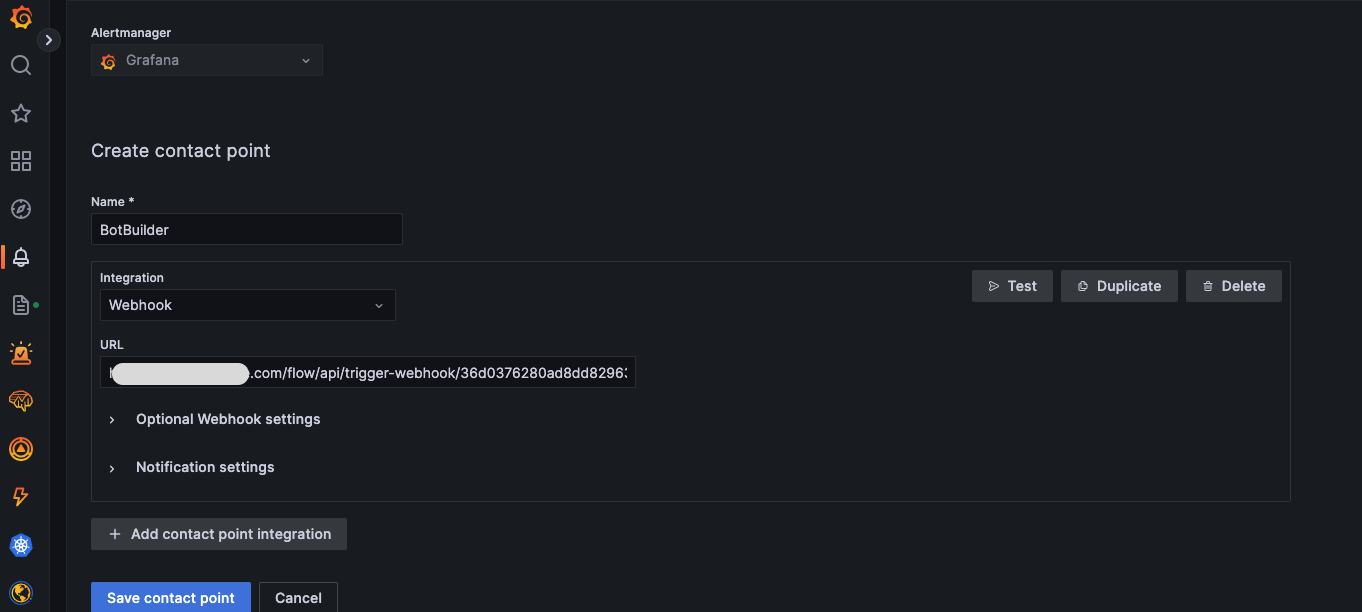Click the Add contact point integration option
1362x612 pixels.
[x=218, y=534]
